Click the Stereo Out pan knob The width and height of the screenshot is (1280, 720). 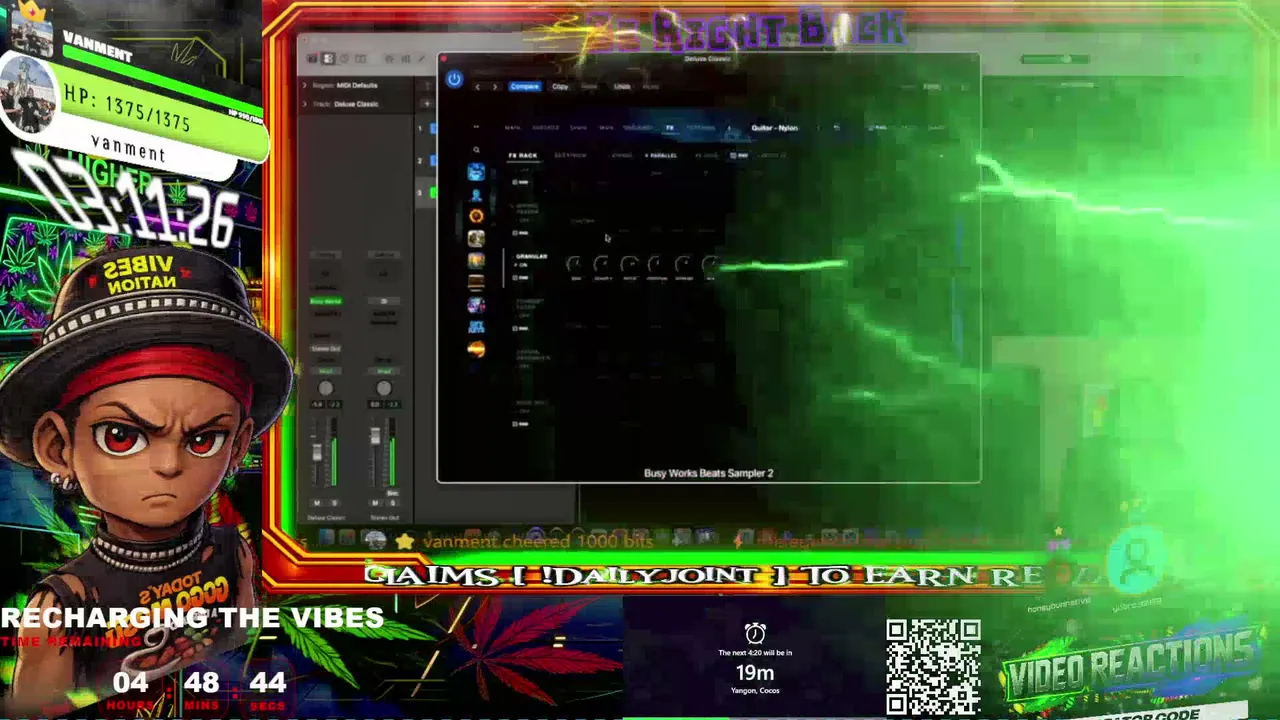[x=384, y=388]
